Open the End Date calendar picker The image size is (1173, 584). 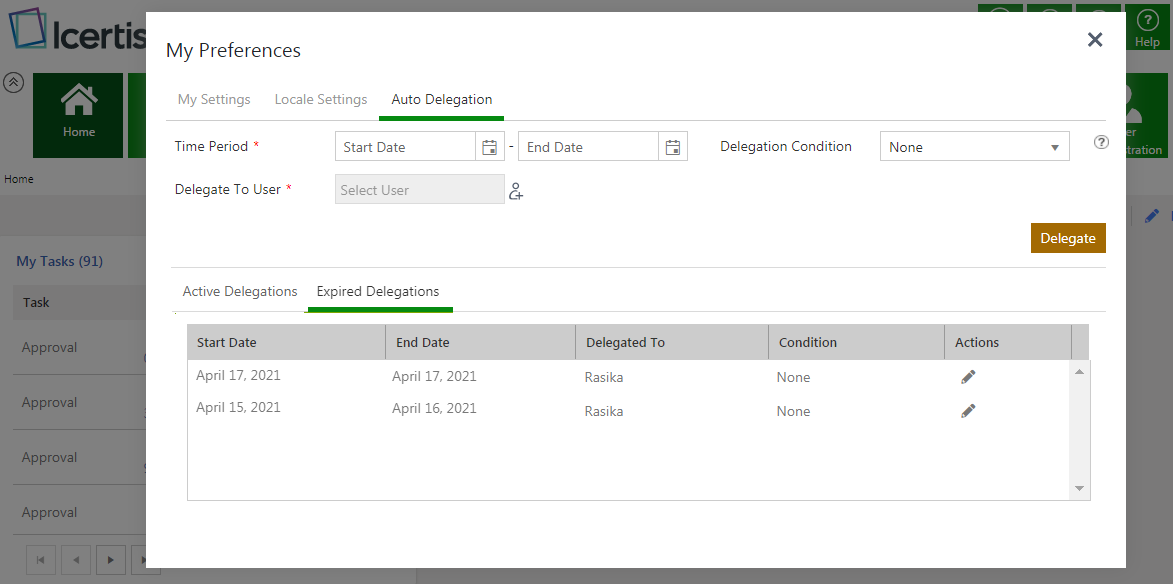[673, 147]
